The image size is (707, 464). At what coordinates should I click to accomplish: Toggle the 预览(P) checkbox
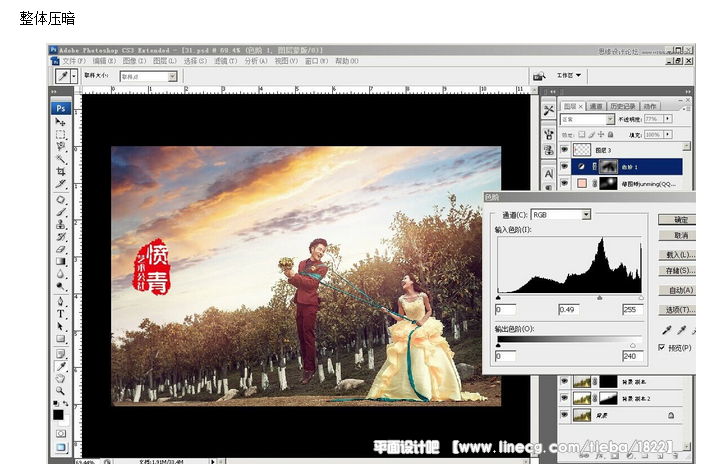[661, 347]
